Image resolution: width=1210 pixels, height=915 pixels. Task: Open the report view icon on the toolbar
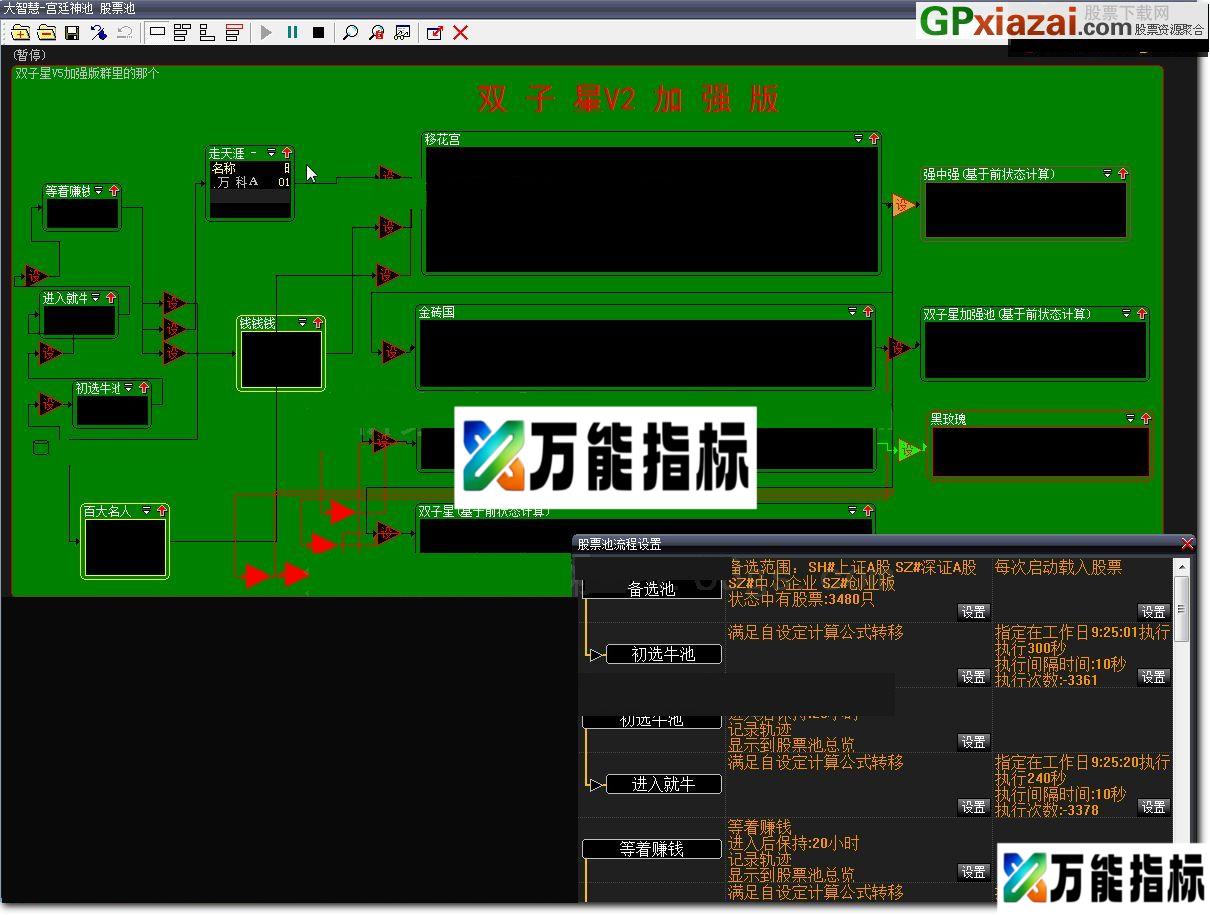coord(401,33)
